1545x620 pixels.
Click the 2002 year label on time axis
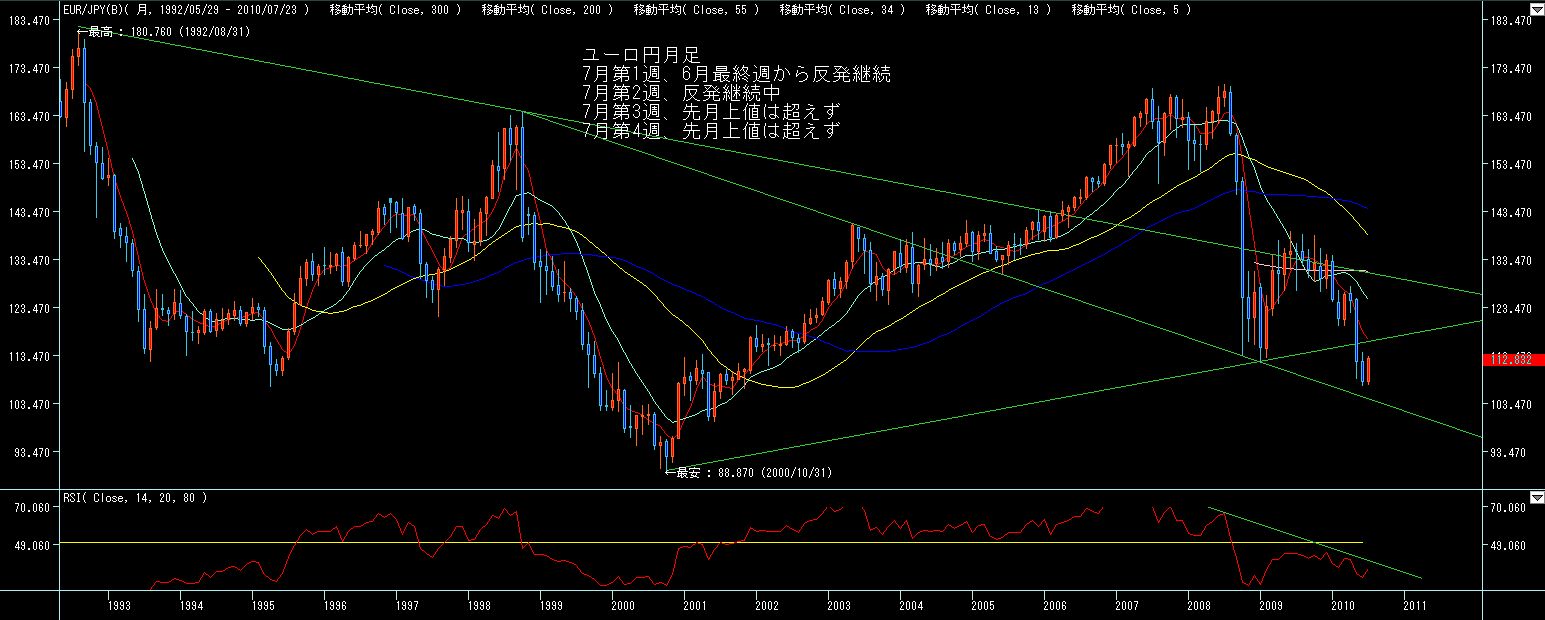pos(766,605)
